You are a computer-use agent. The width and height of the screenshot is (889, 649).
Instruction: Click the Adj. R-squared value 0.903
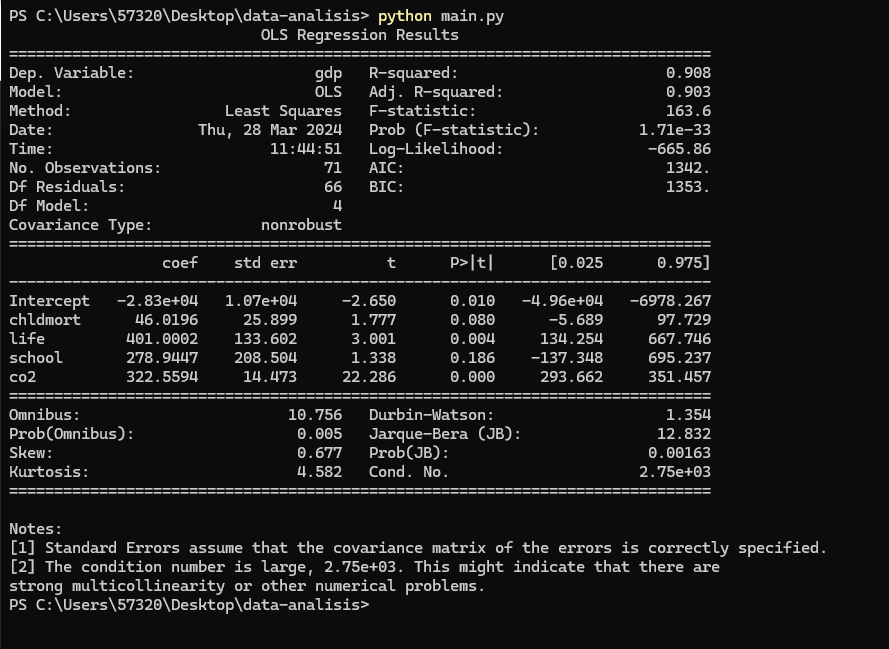688,92
